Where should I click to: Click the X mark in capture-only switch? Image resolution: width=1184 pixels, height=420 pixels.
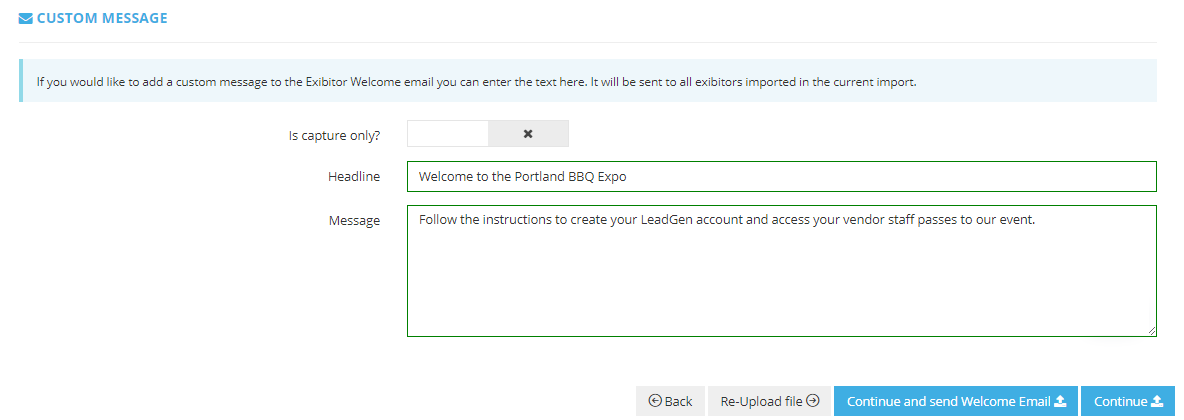point(529,134)
